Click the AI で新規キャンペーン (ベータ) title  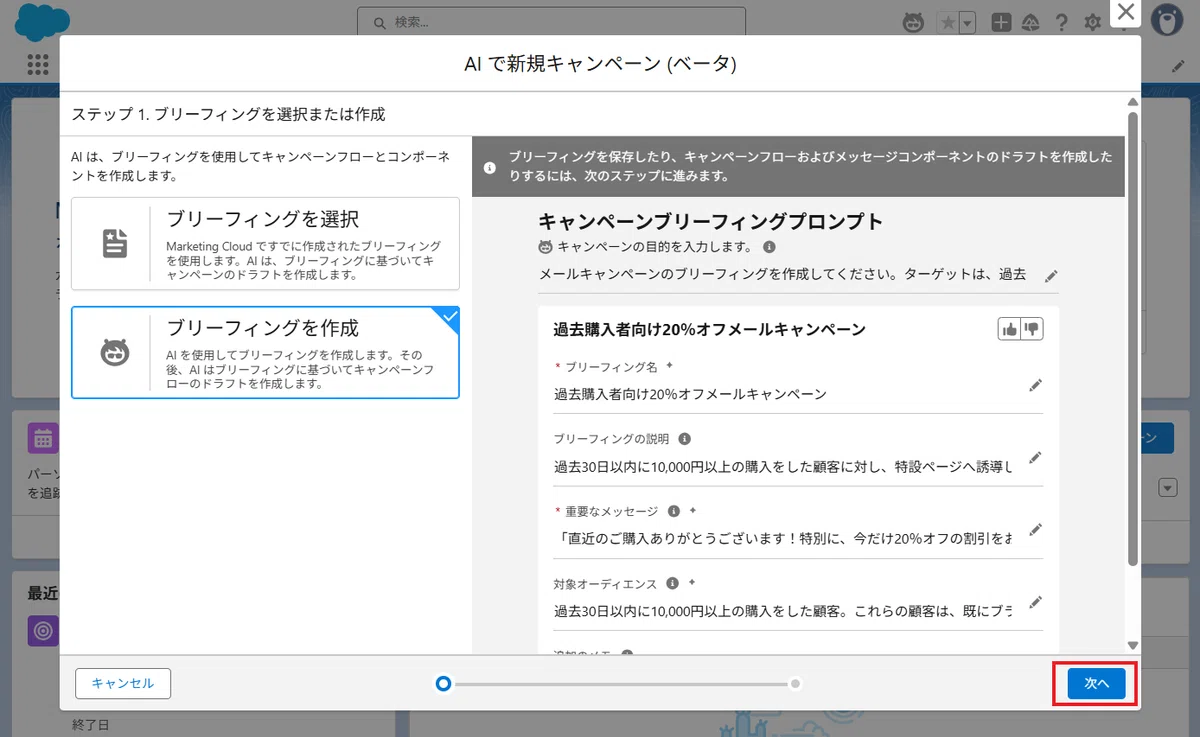tap(600, 64)
